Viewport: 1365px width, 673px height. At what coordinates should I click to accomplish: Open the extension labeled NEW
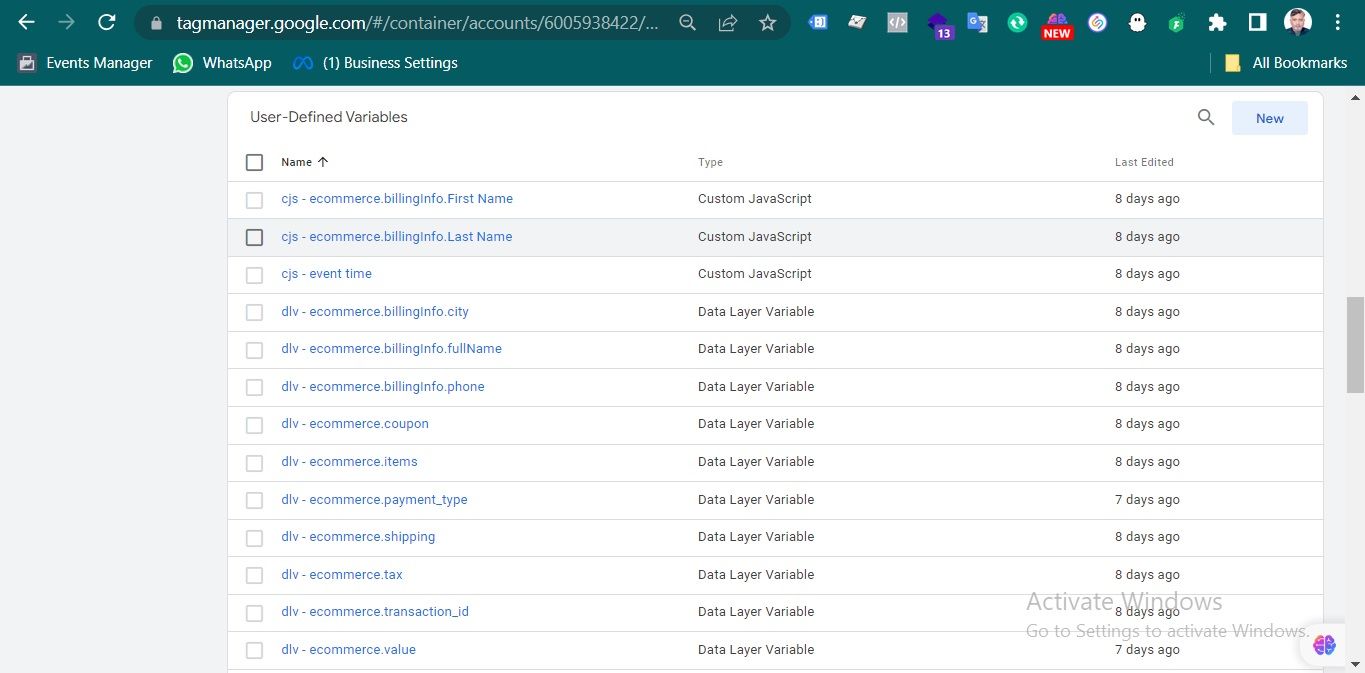1057,24
